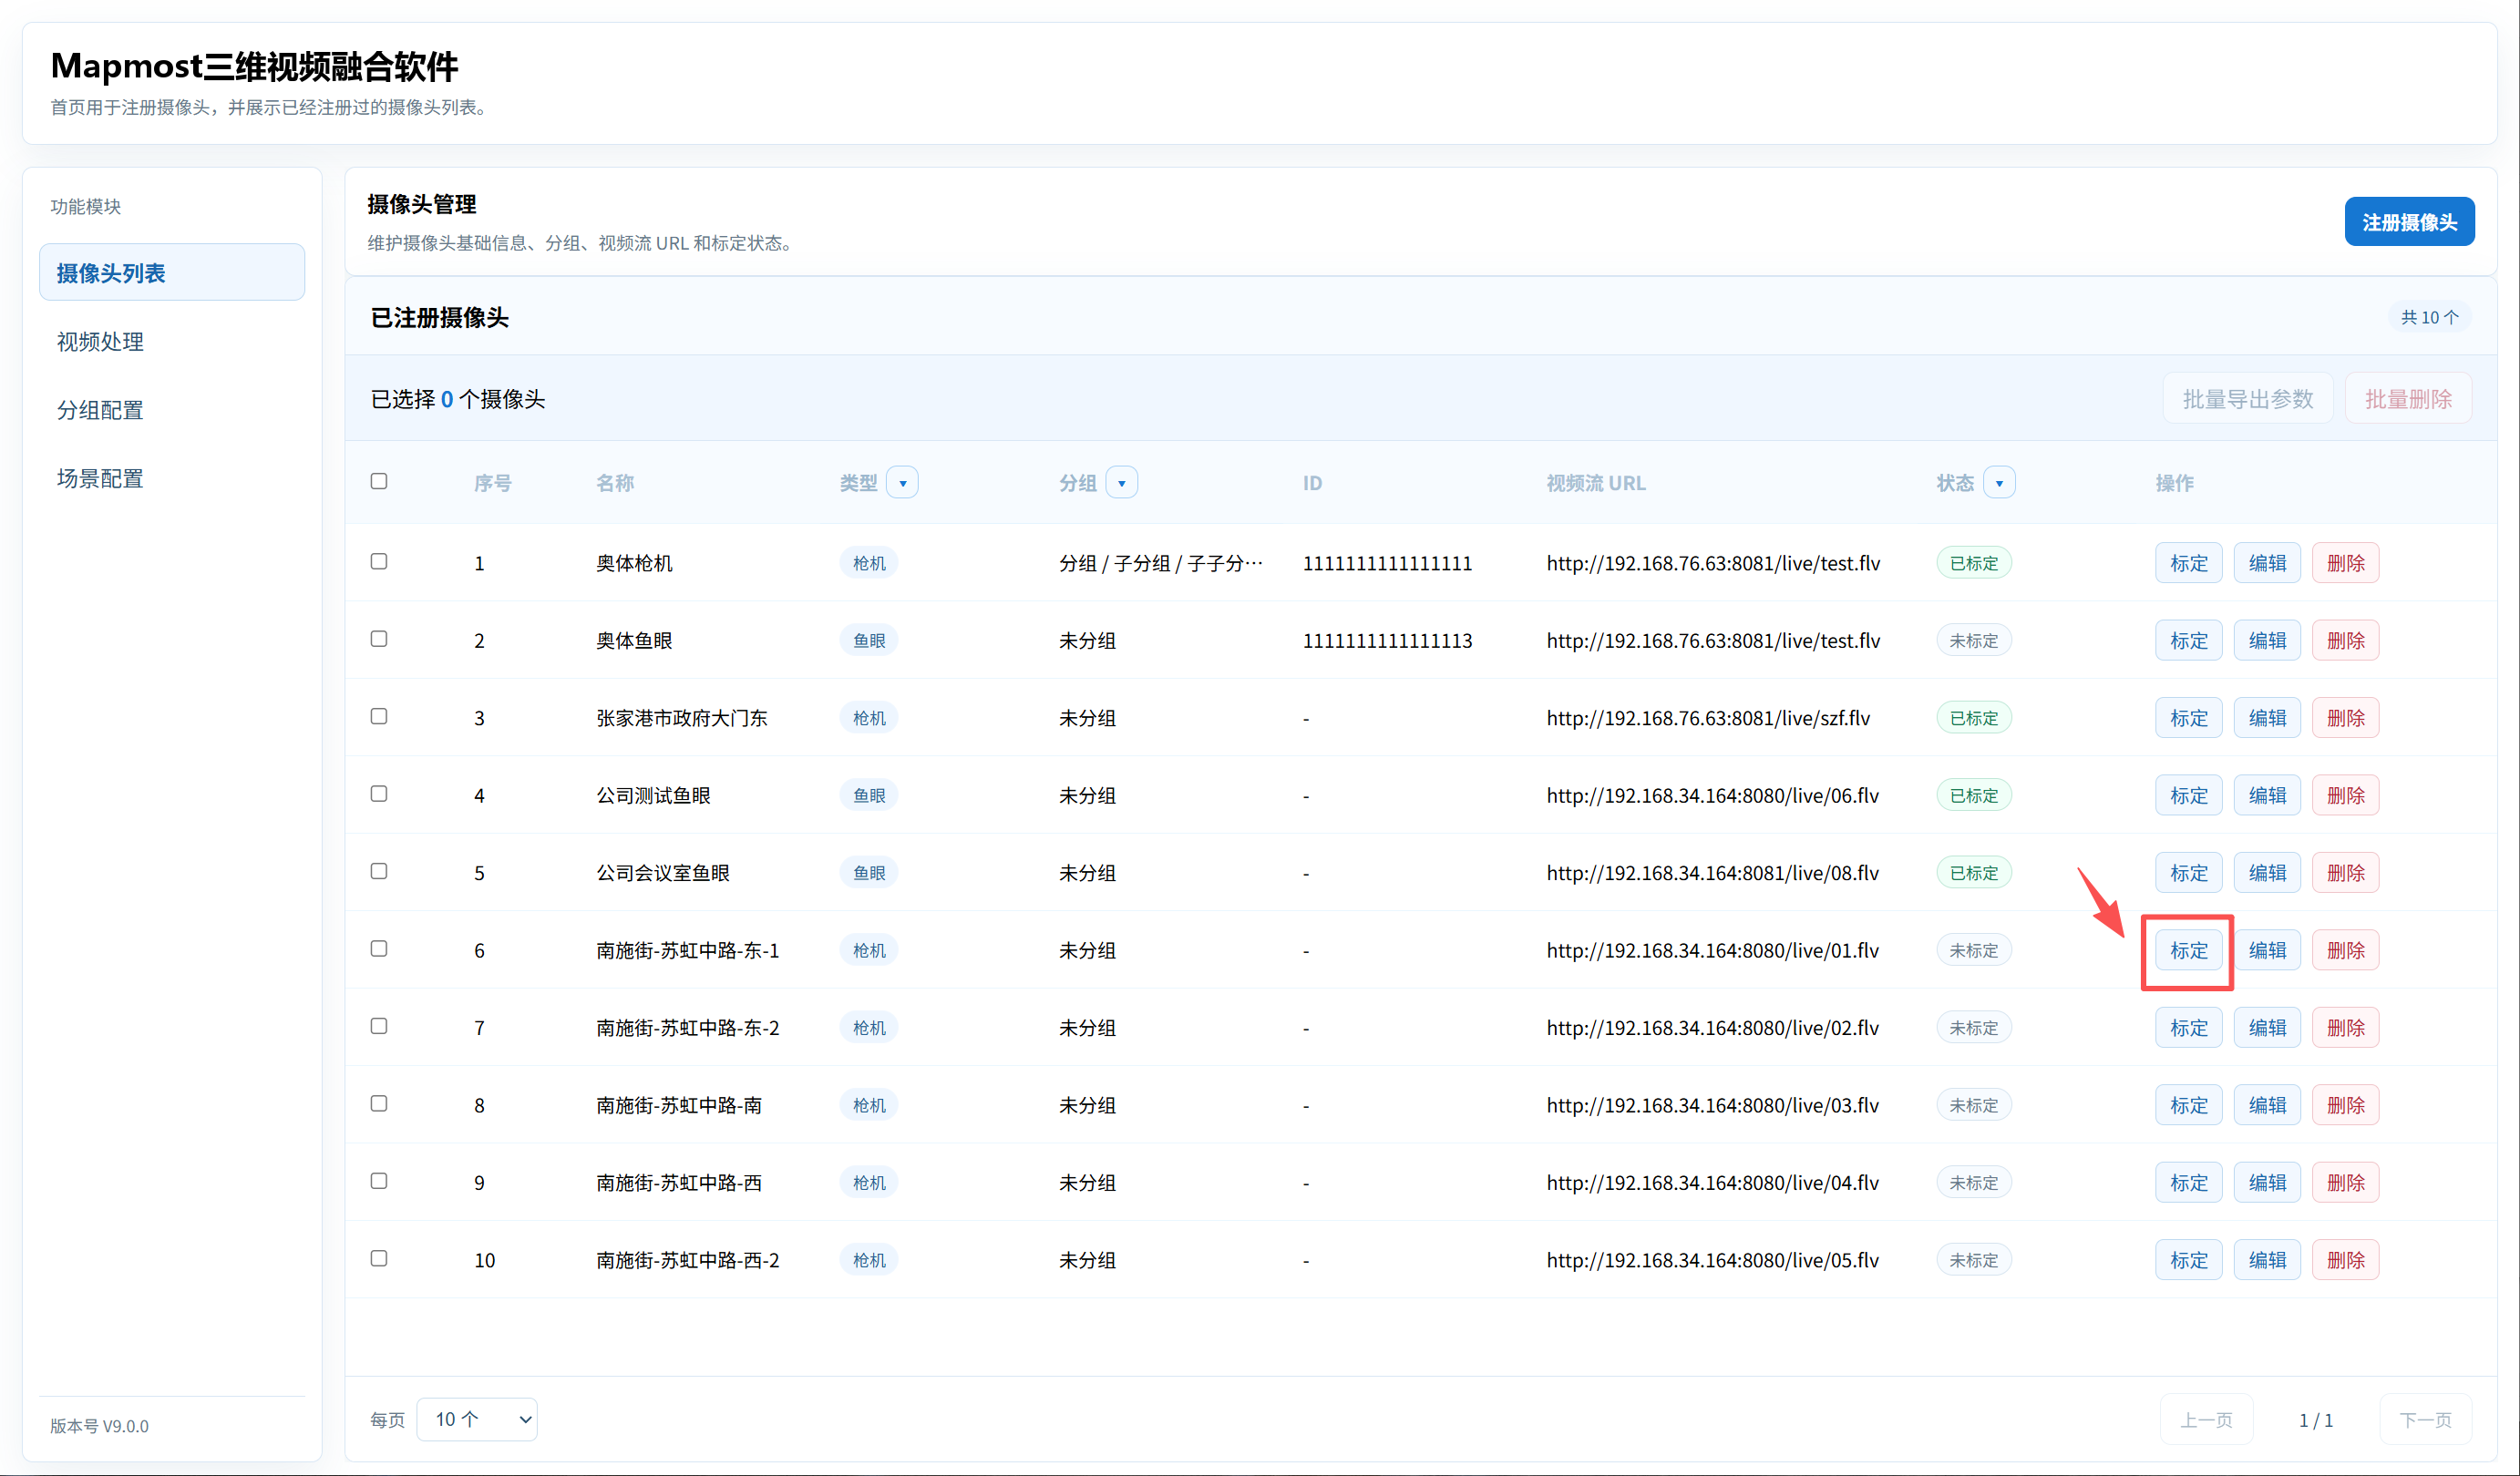Delete the 南施街-苏虹中路-西 camera in row 9
This screenshot has width=2520, height=1476.
[x=2346, y=1183]
